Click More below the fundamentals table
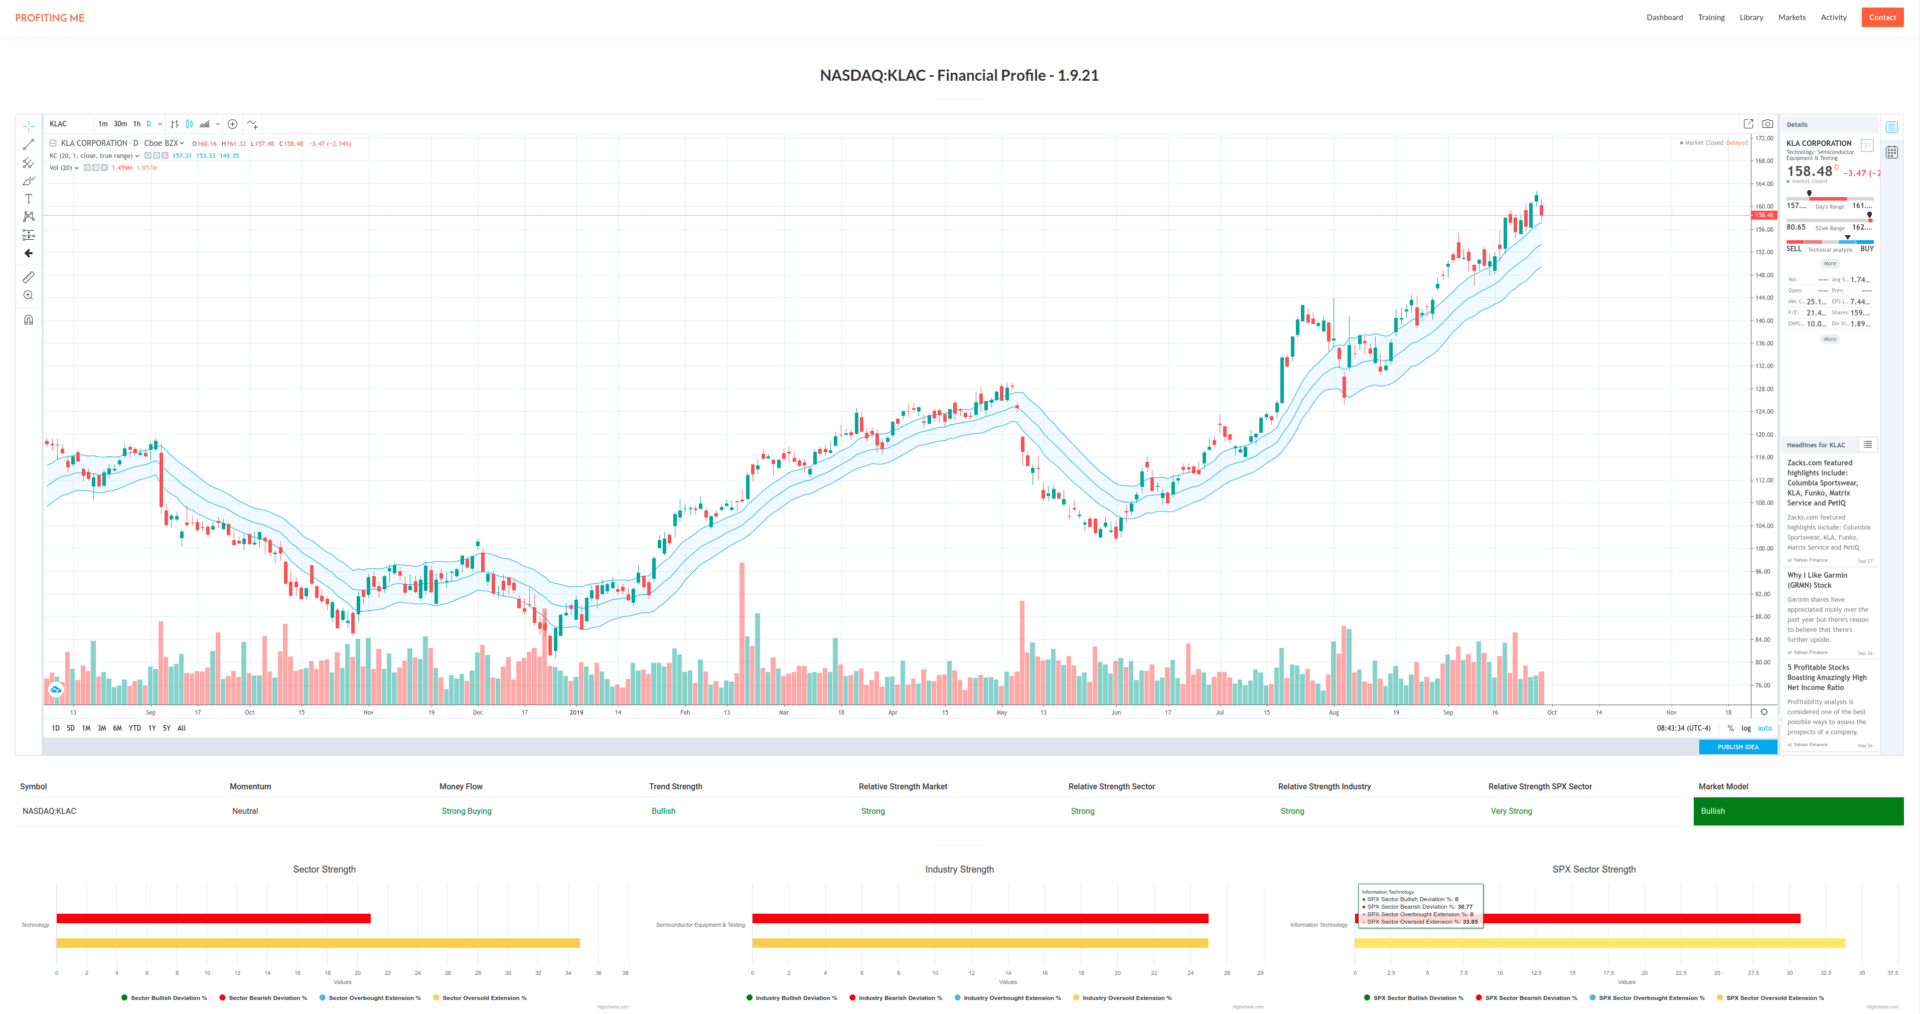Image resolution: width=1920 pixels, height=1014 pixels. pyautogui.click(x=1829, y=339)
